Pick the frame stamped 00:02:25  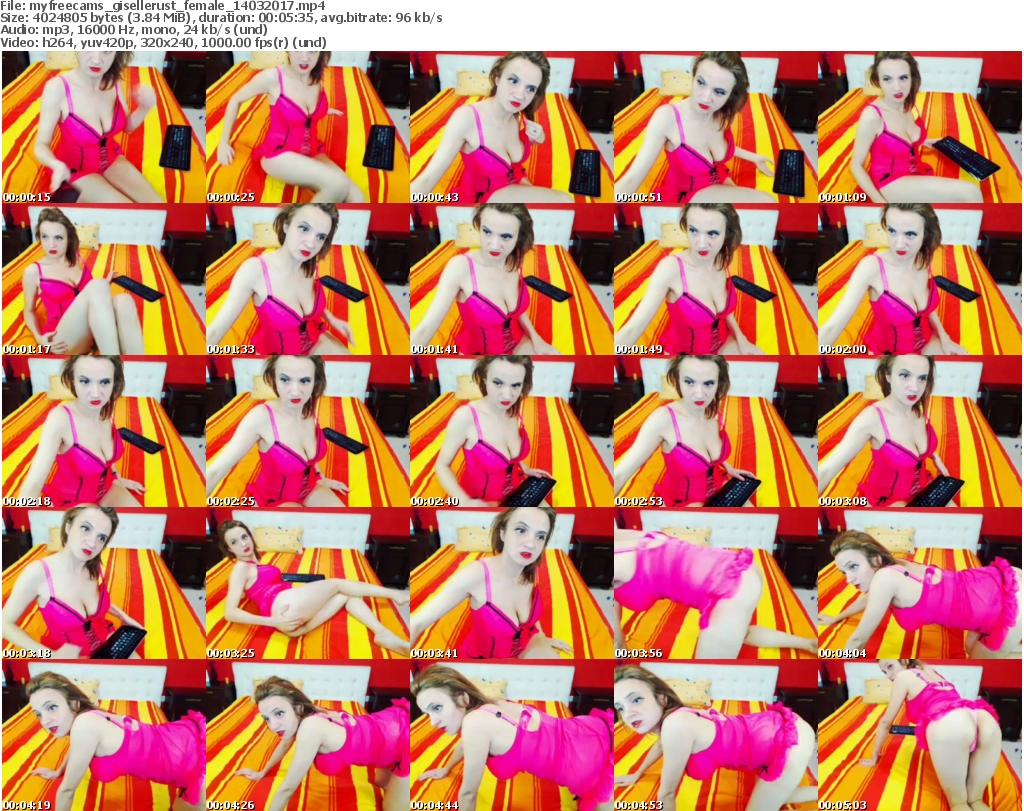point(308,432)
